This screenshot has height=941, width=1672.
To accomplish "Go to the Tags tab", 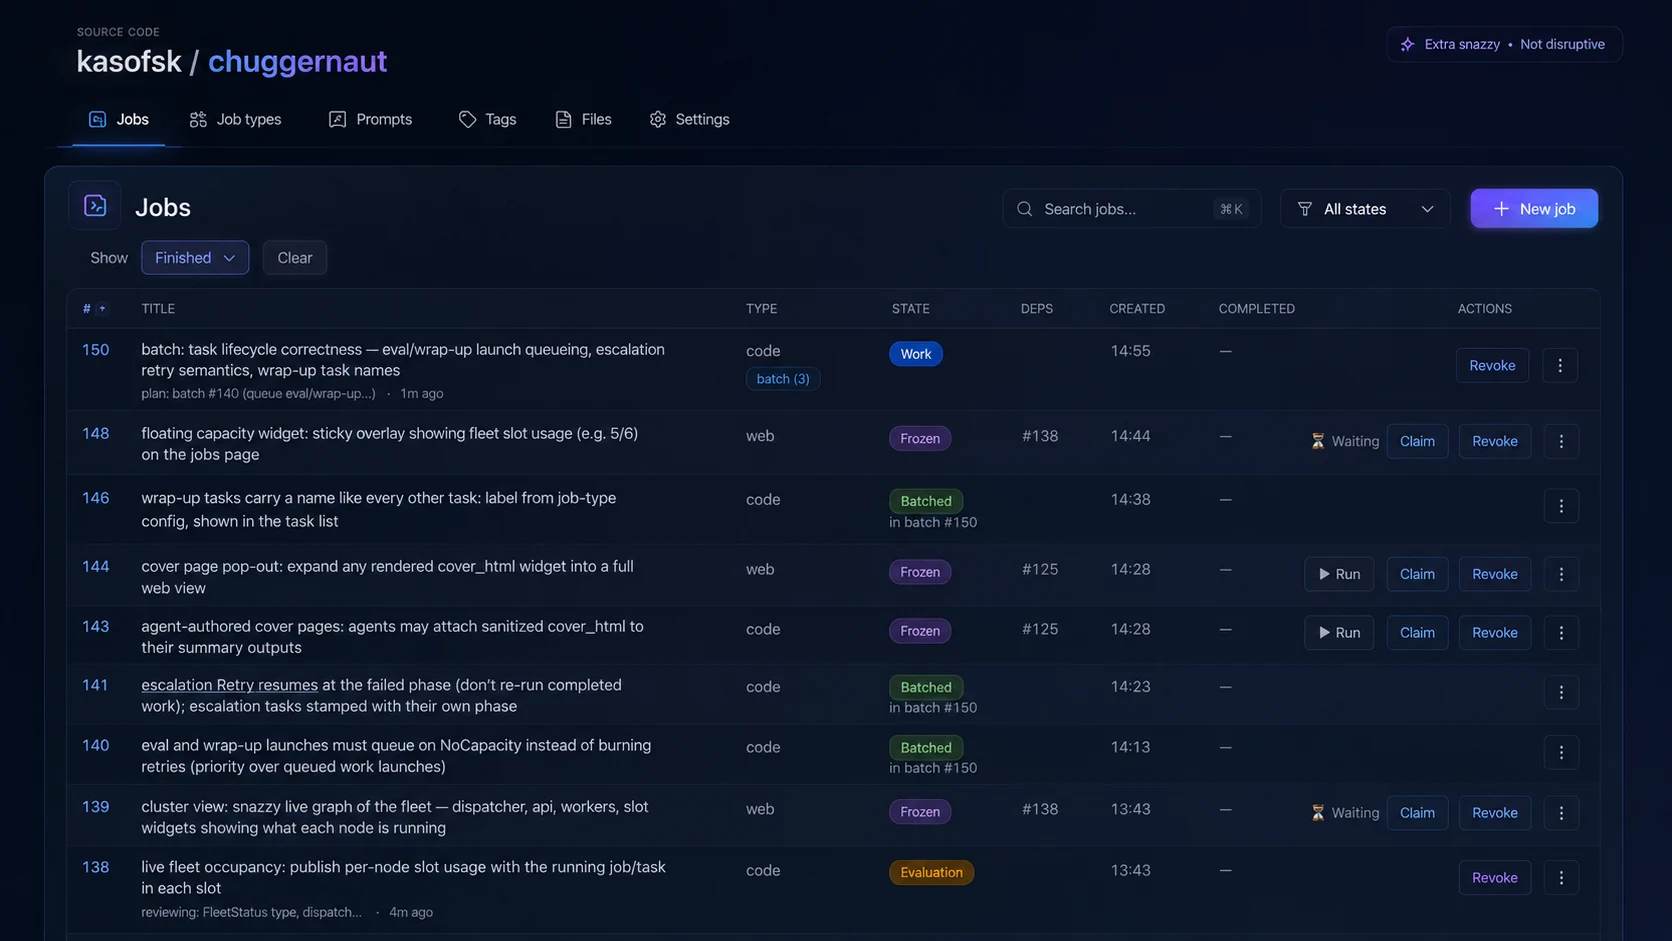I will coord(487,119).
